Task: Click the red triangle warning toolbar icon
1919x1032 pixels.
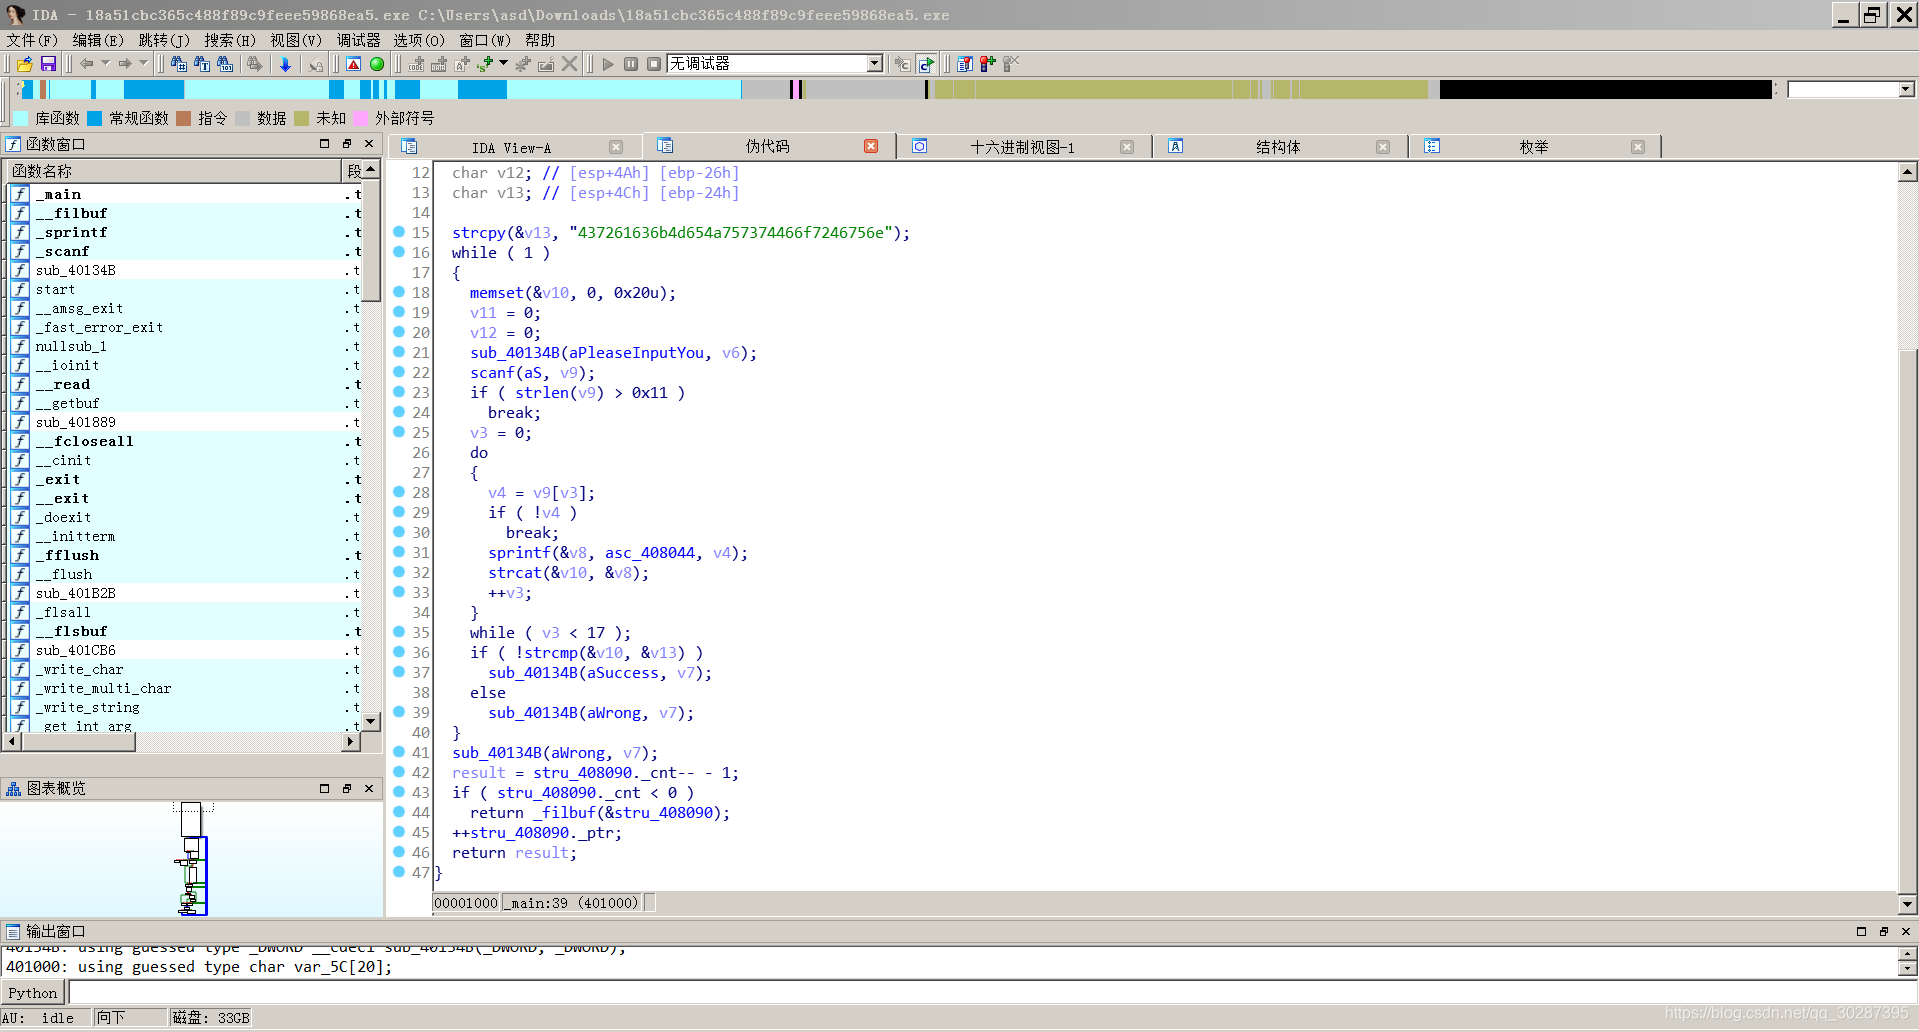Action: point(354,64)
